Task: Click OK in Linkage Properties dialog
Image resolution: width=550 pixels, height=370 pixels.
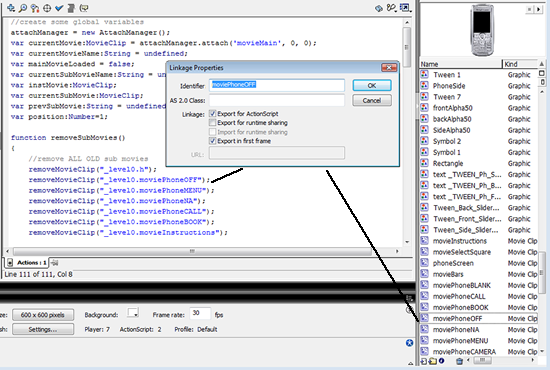Action: [x=372, y=85]
